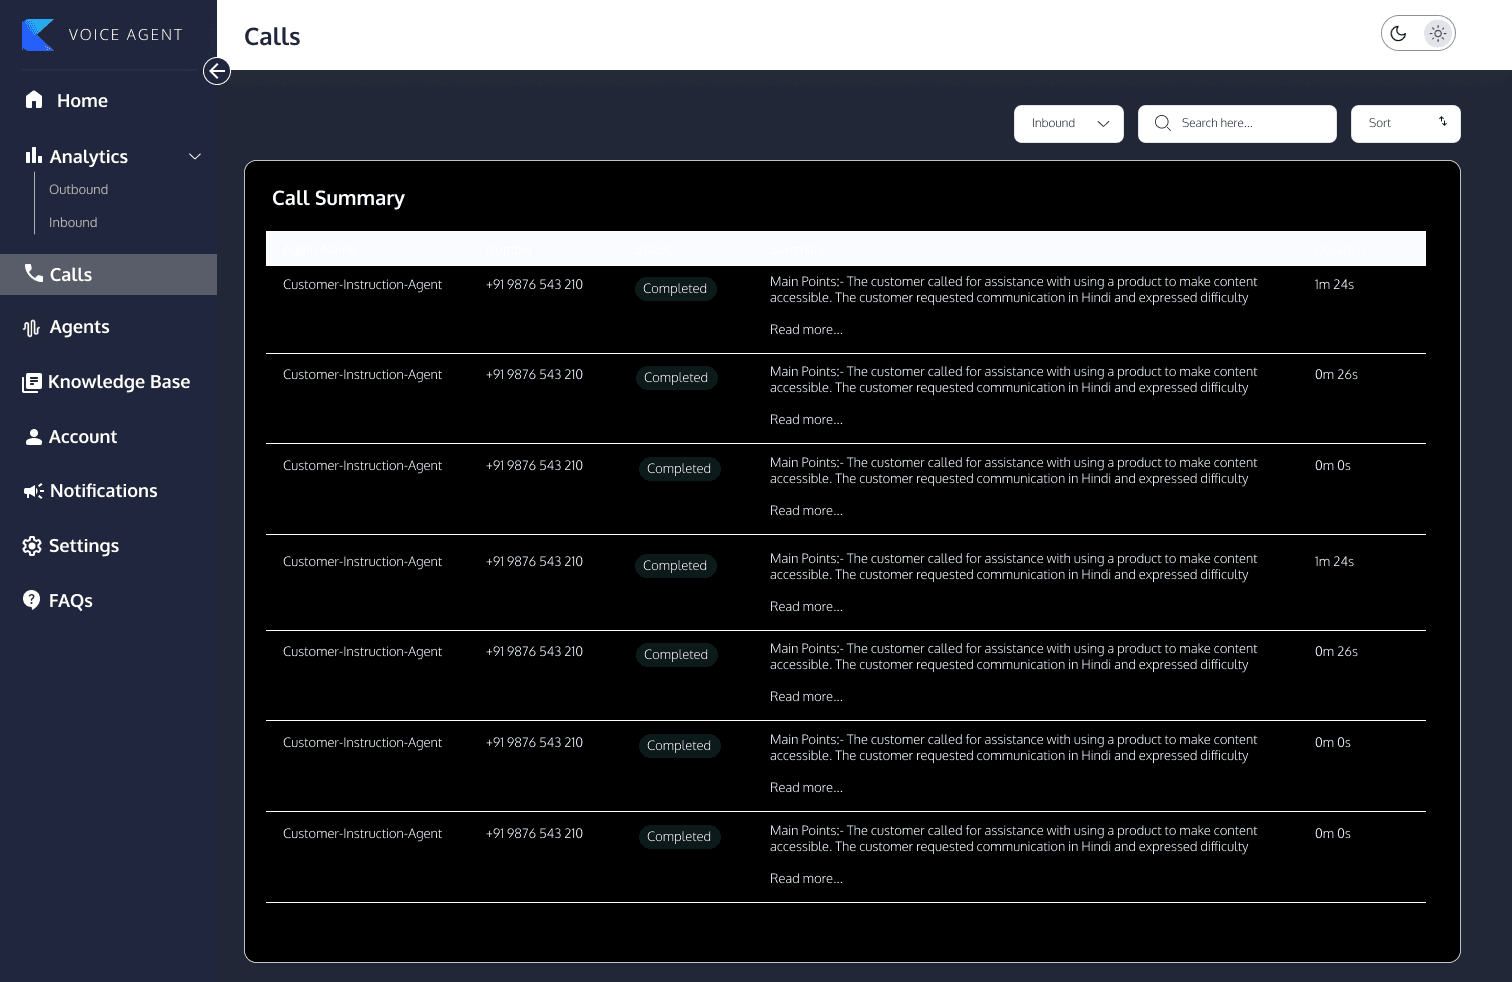1512x982 pixels.
Task: Click the Settings gear icon
Action: pos(33,545)
